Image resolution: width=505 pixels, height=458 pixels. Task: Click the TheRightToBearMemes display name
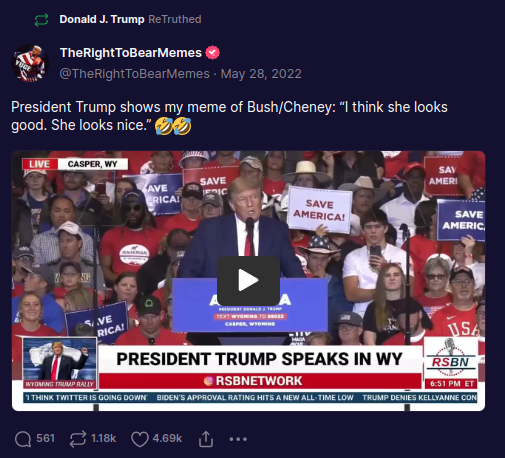click(x=131, y=53)
